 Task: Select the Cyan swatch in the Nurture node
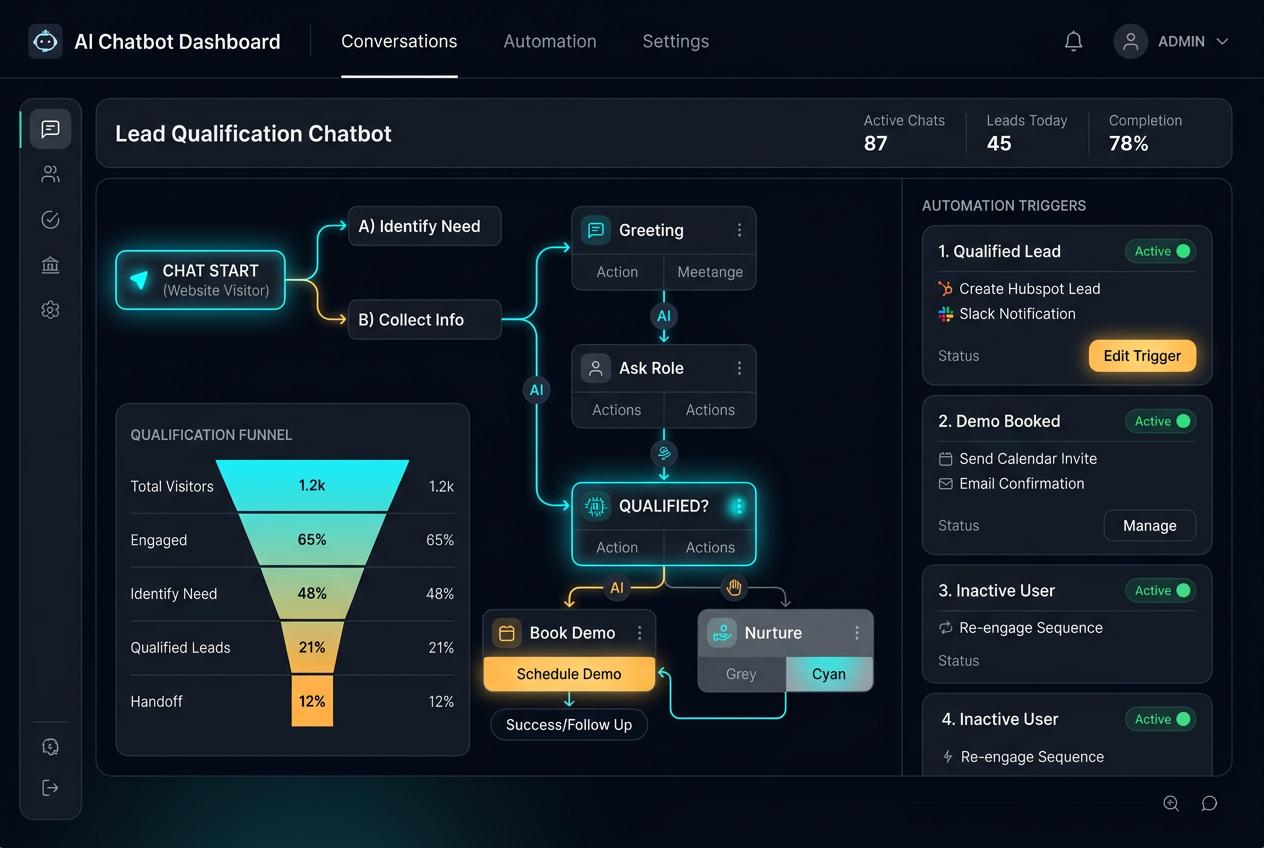(x=829, y=674)
